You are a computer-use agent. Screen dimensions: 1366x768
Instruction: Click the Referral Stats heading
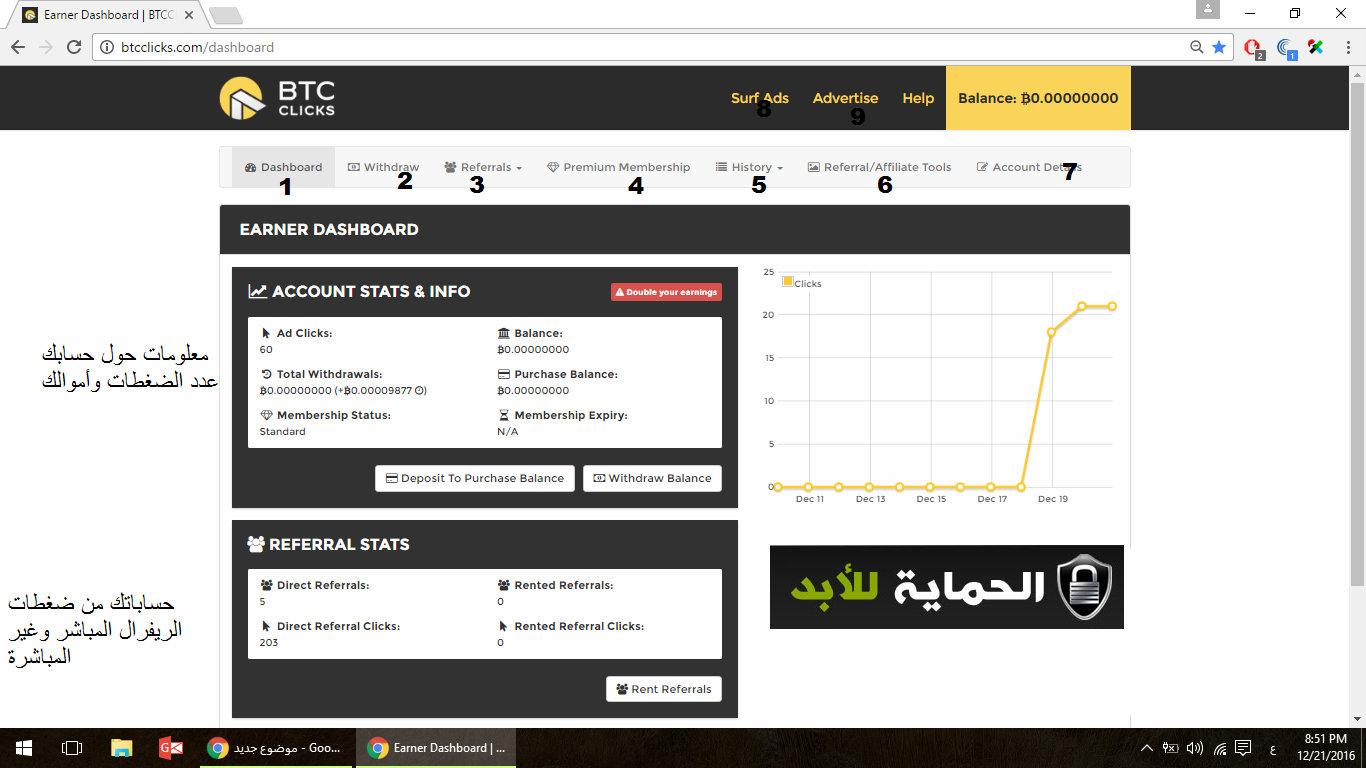pyautogui.click(x=328, y=545)
